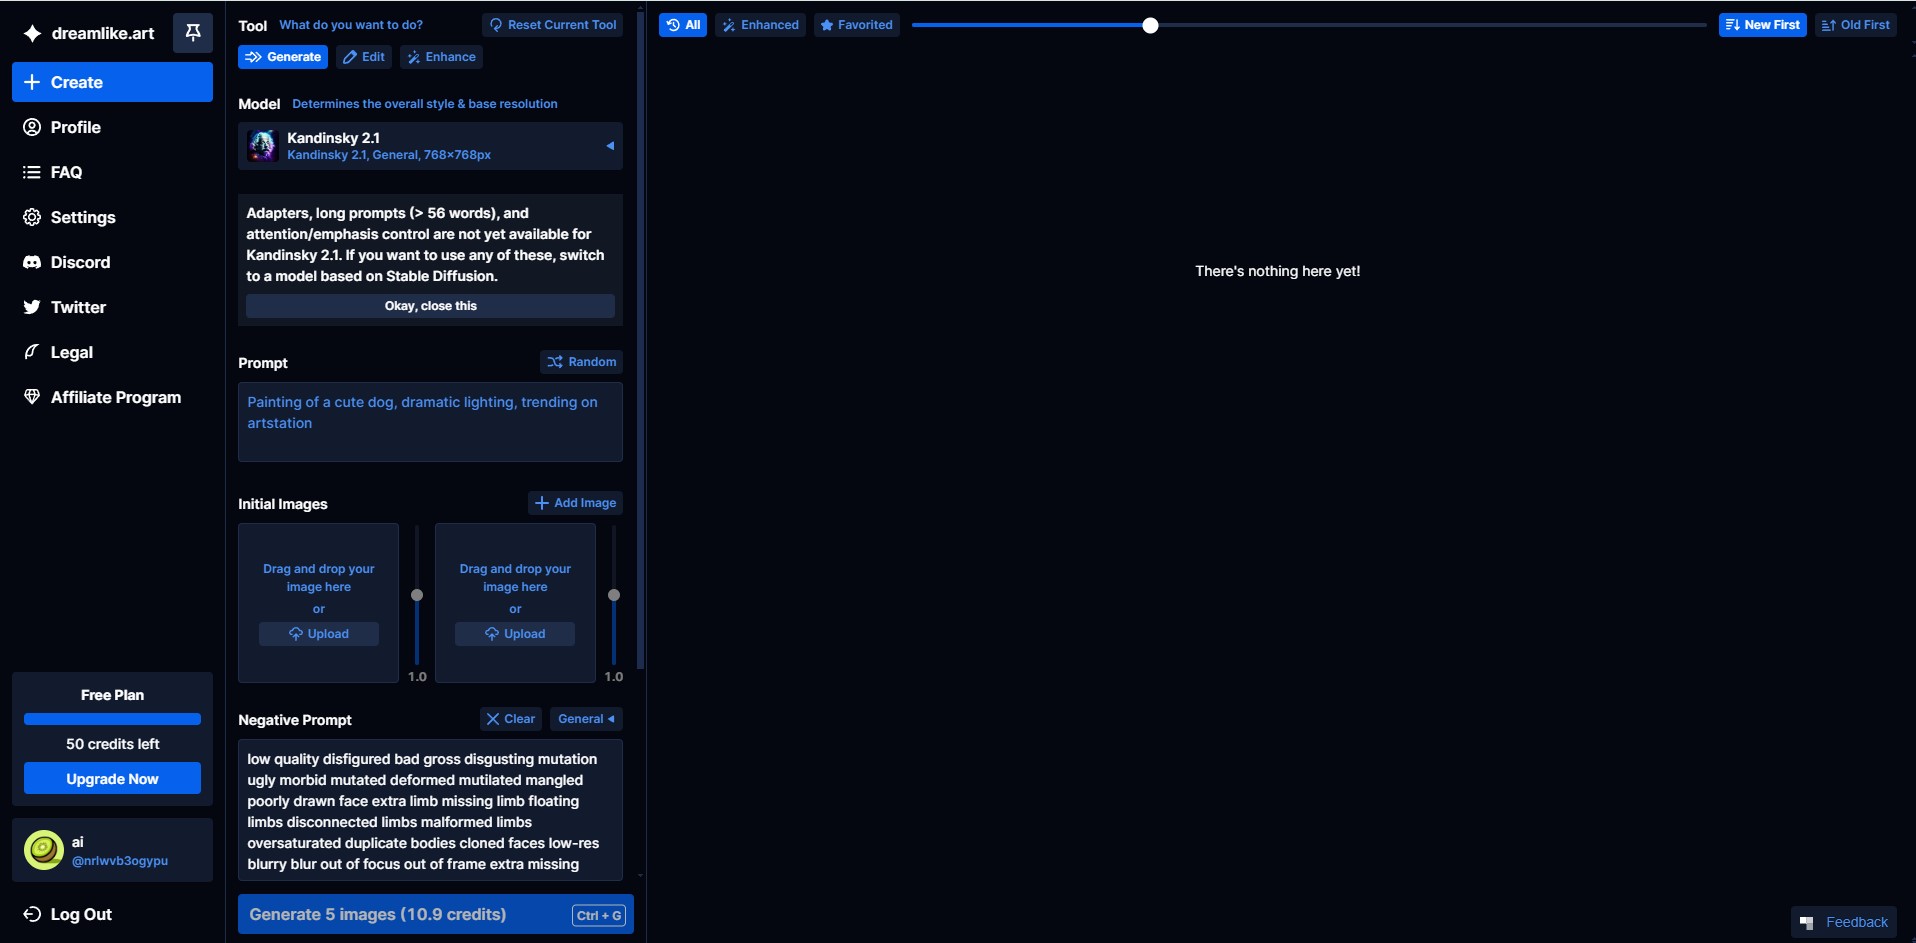This screenshot has height=943, width=1916.
Task: Adjust the second initial image strength slider
Action: (x=614, y=595)
